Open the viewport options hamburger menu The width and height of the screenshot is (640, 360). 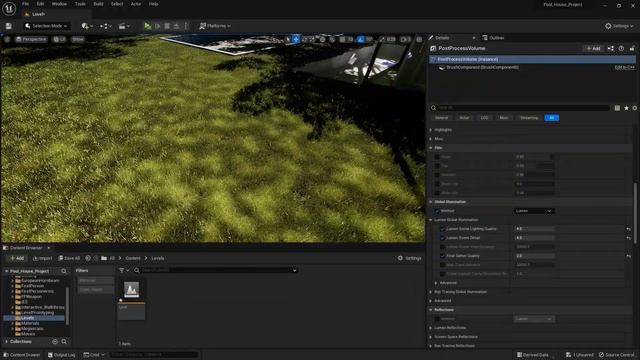(x=7, y=39)
